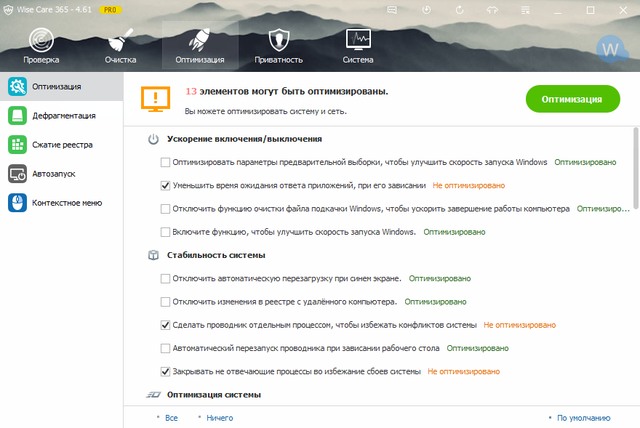
Task: Open Контекстное меню in the sidebar
Action: [62, 202]
